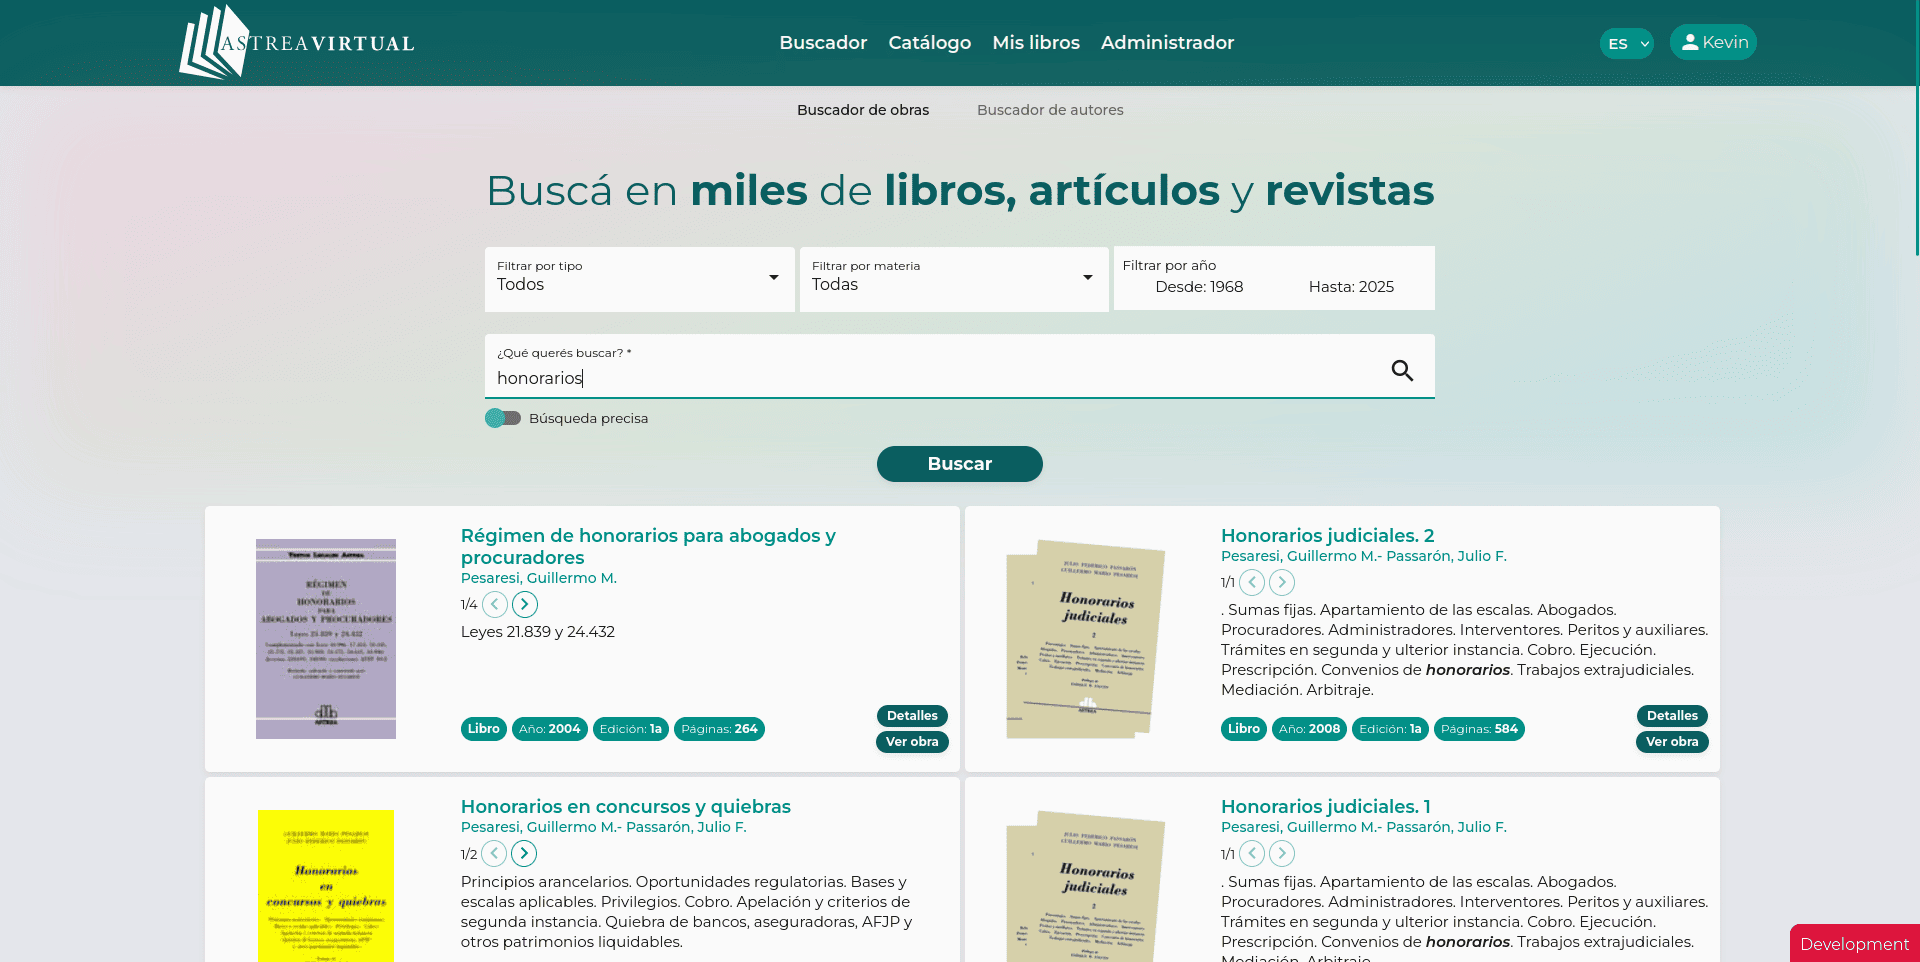Open the Administrador menu
Screen dimensions: 1920x962
coord(1167,42)
